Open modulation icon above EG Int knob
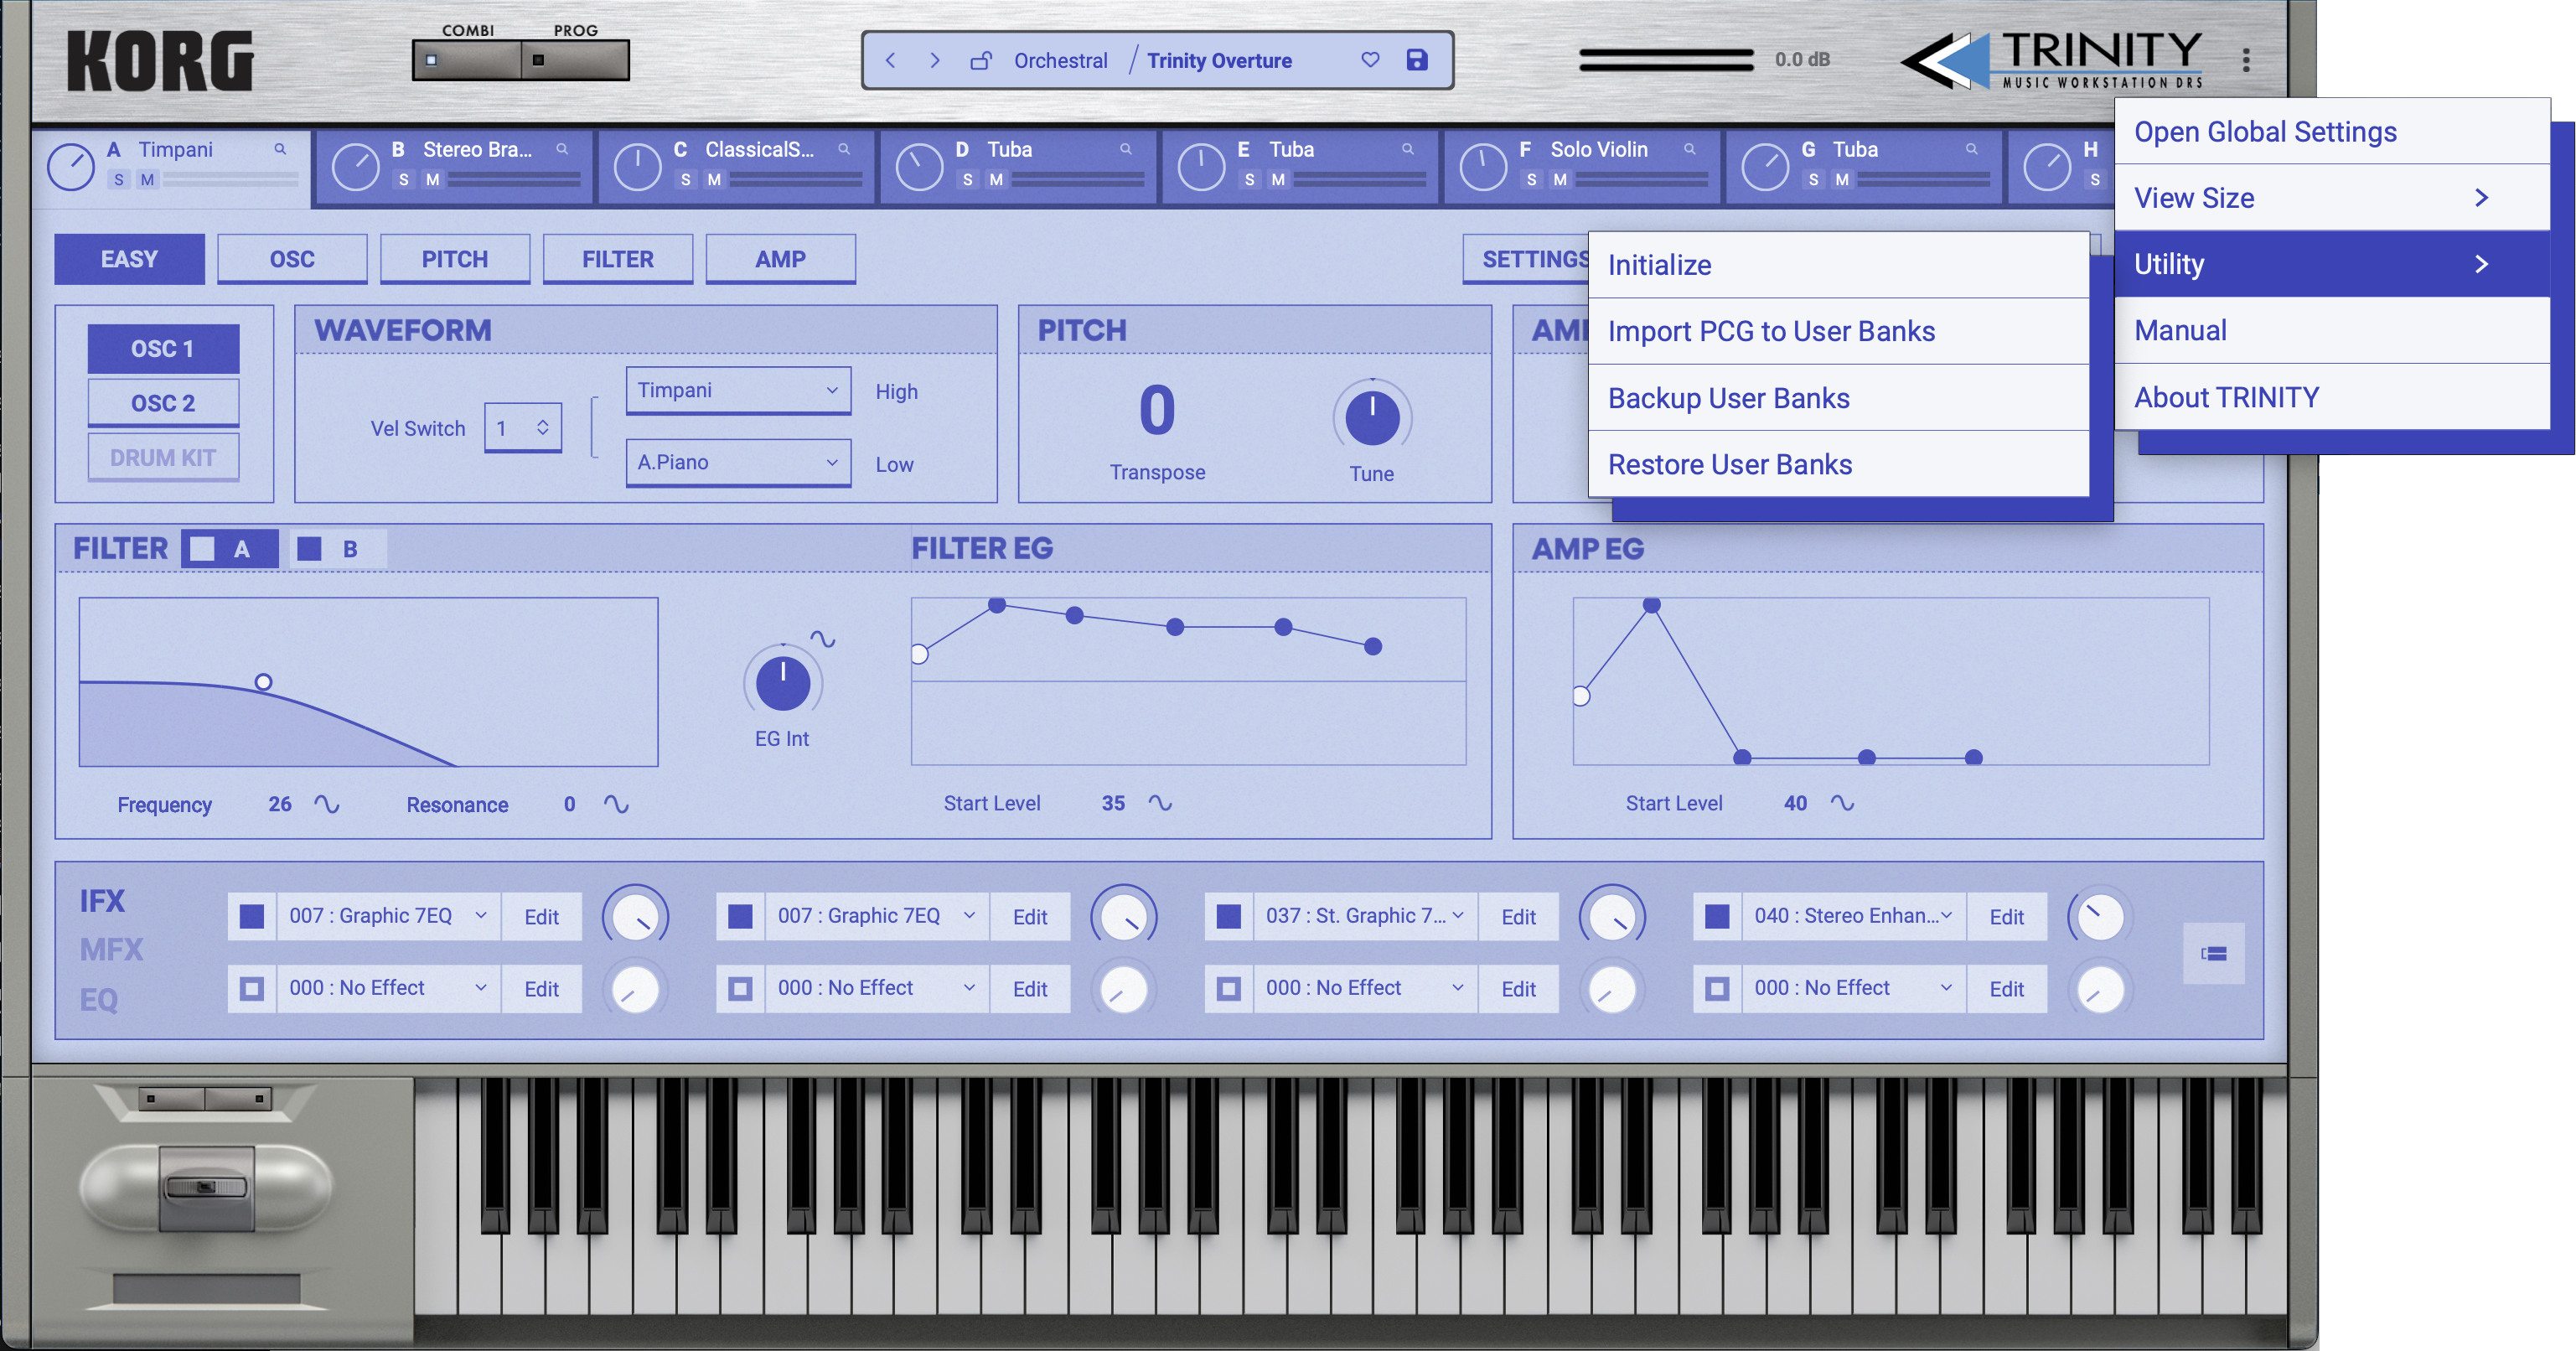2576x1351 pixels. pyautogui.click(x=823, y=639)
